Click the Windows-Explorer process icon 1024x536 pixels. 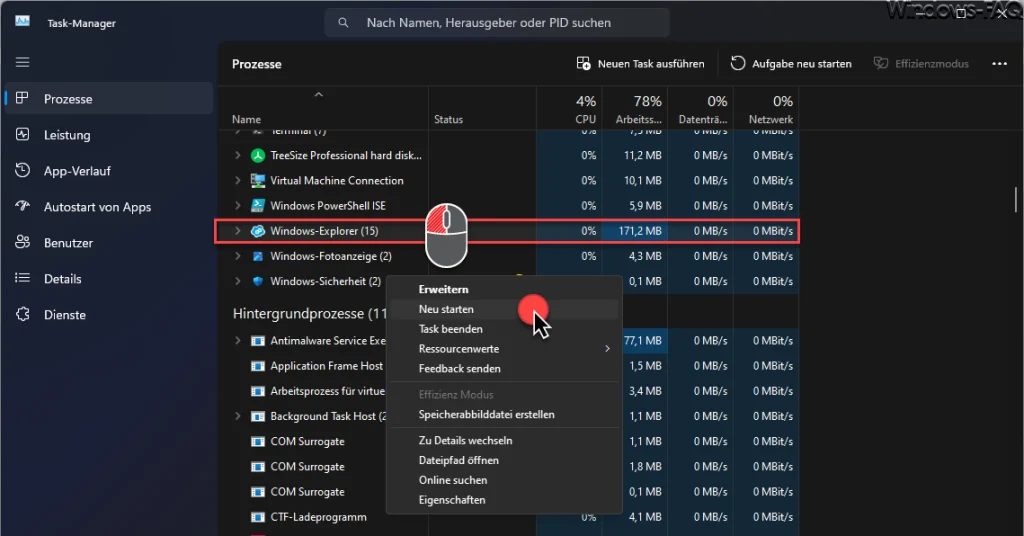258,231
